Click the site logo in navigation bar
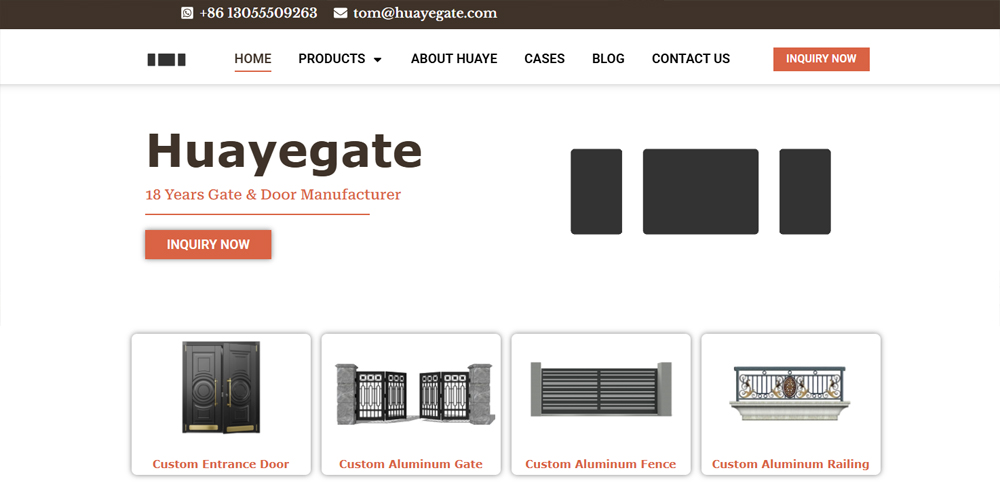 [x=166, y=60]
